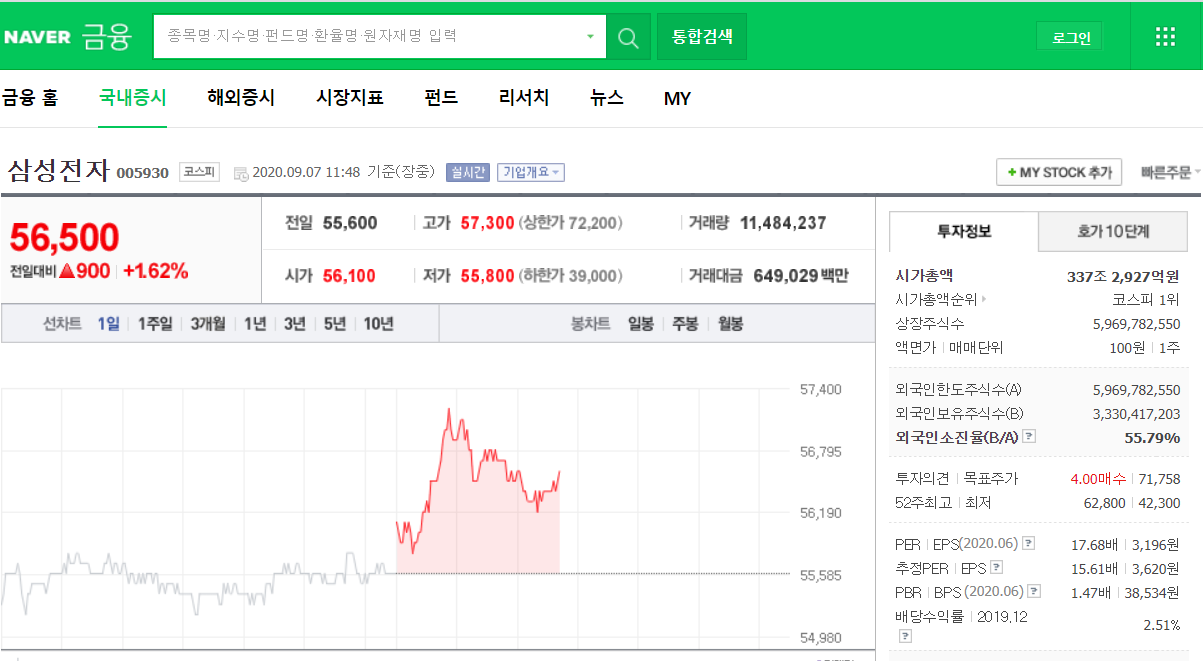The width and height of the screenshot is (1203, 661).
Task: Click help icon under 배당수익률
Action: 904,635
